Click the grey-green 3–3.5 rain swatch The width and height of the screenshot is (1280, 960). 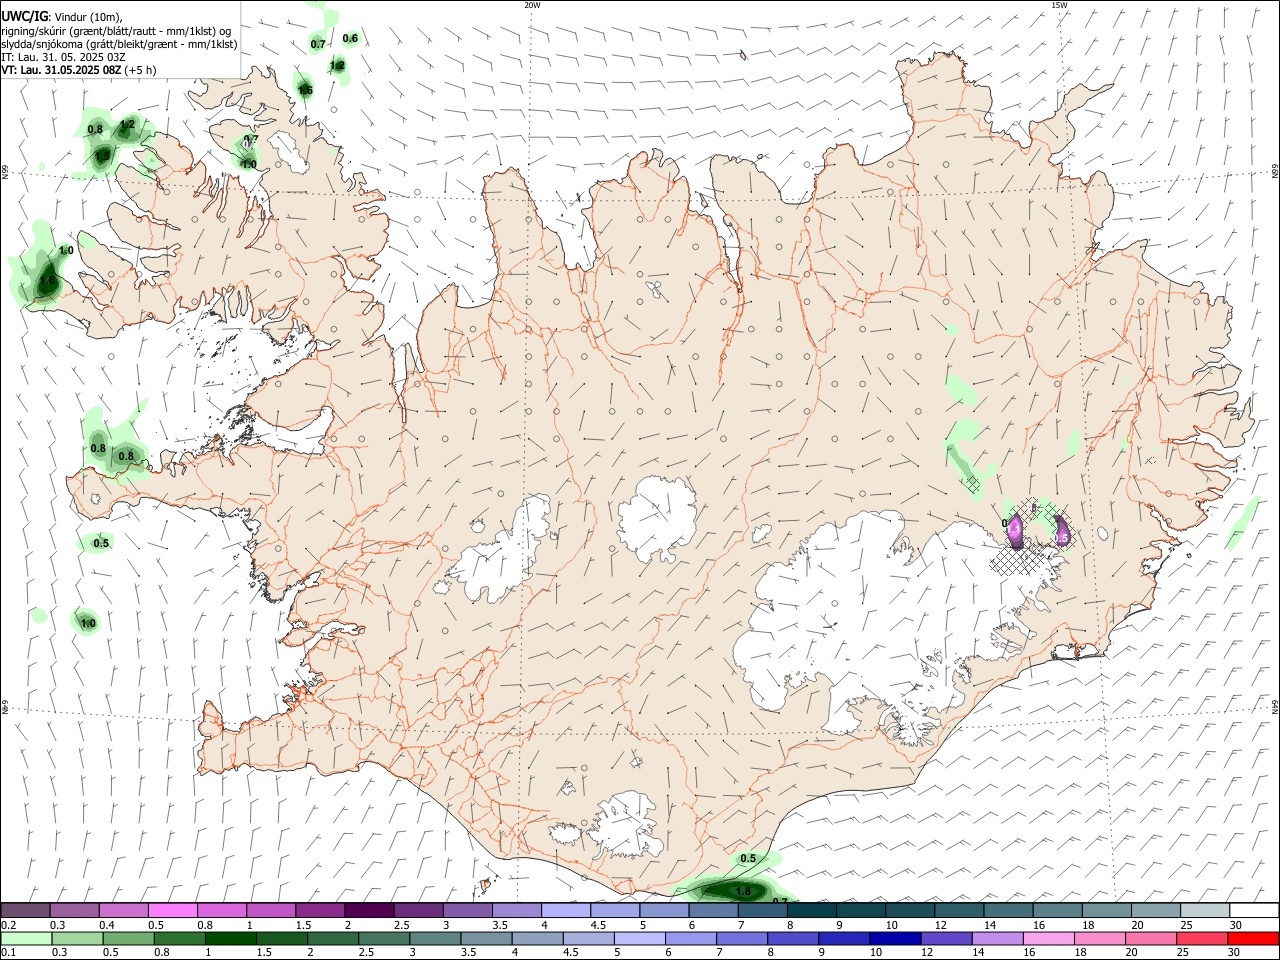tap(434, 938)
